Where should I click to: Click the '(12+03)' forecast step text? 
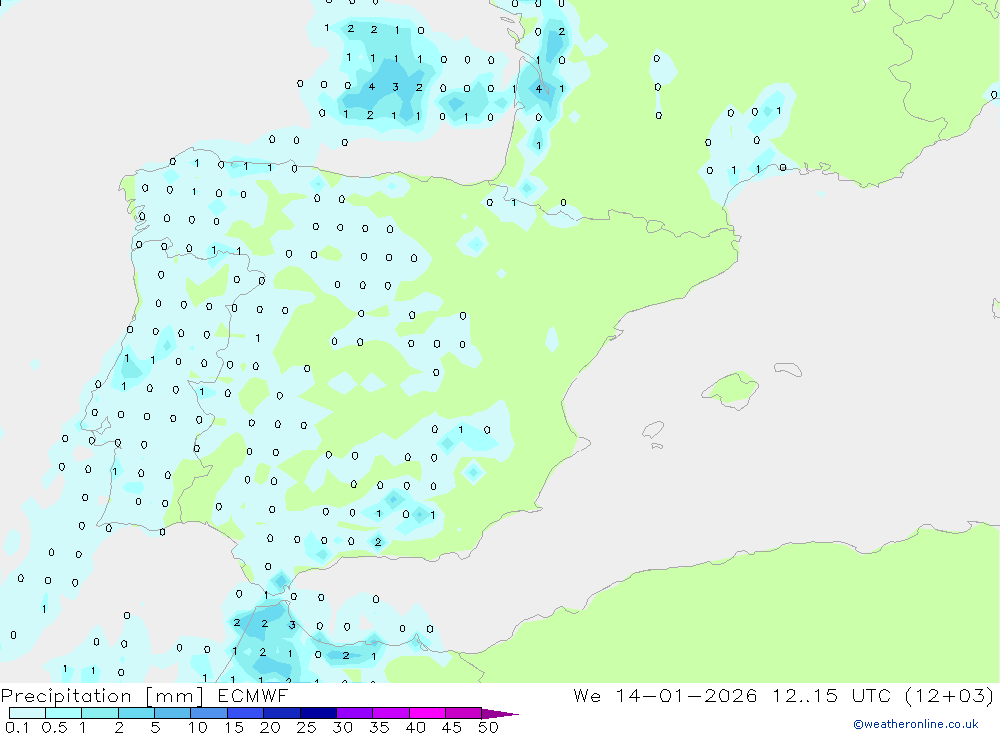pos(950,695)
